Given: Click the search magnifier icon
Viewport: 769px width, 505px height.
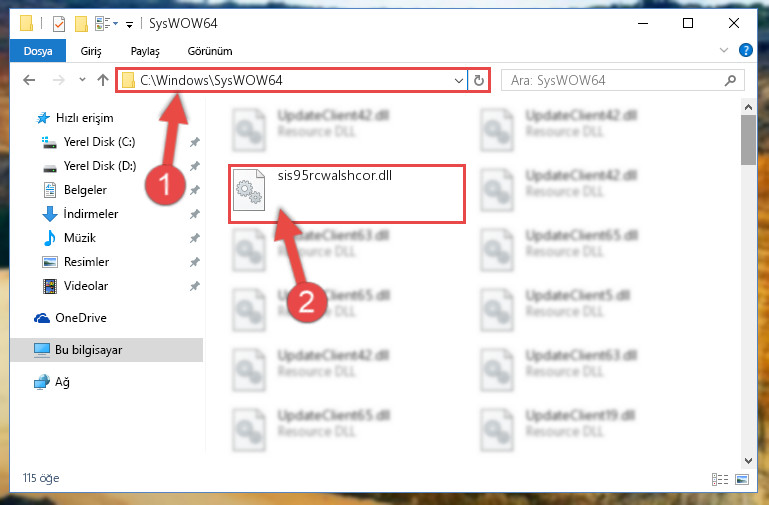Looking at the screenshot, I should click(x=730, y=80).
